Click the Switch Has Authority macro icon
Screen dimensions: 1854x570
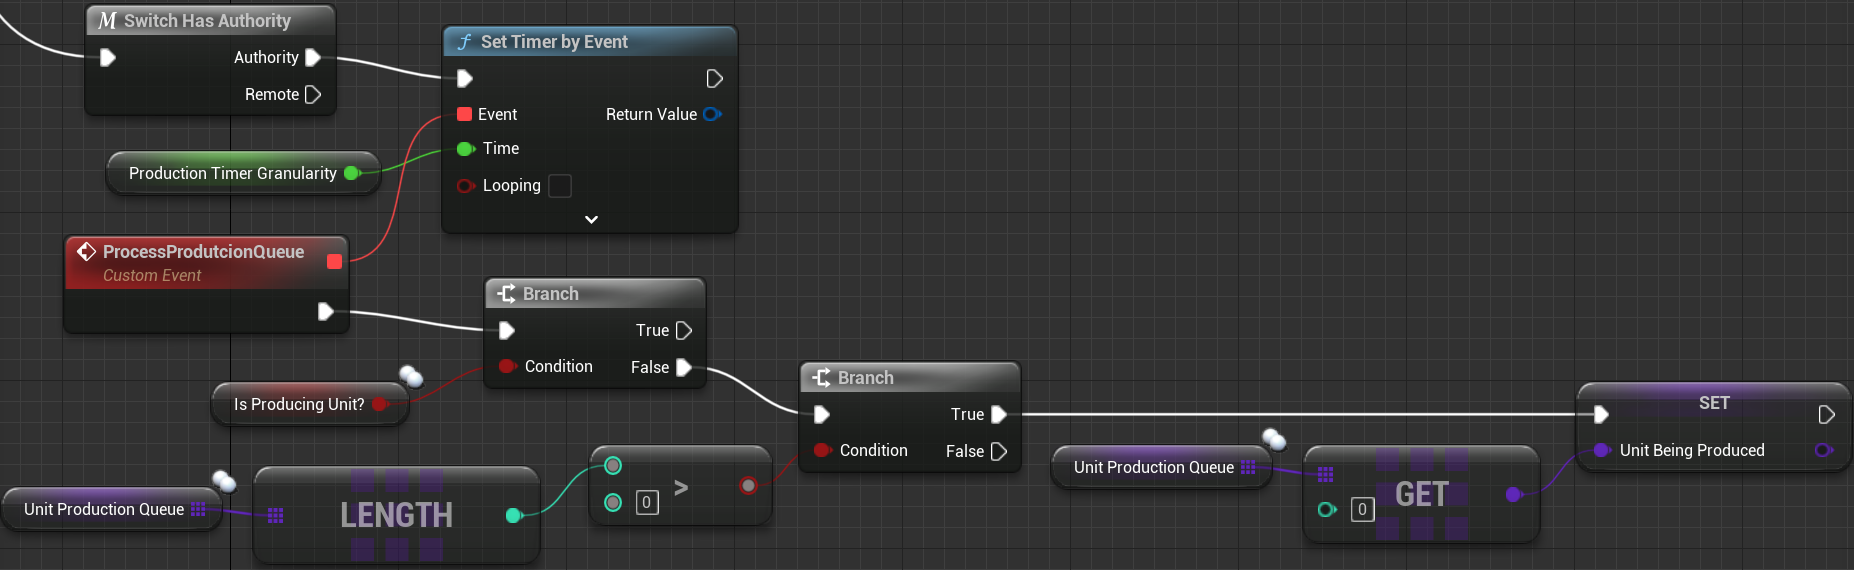(x=107, y=21)
